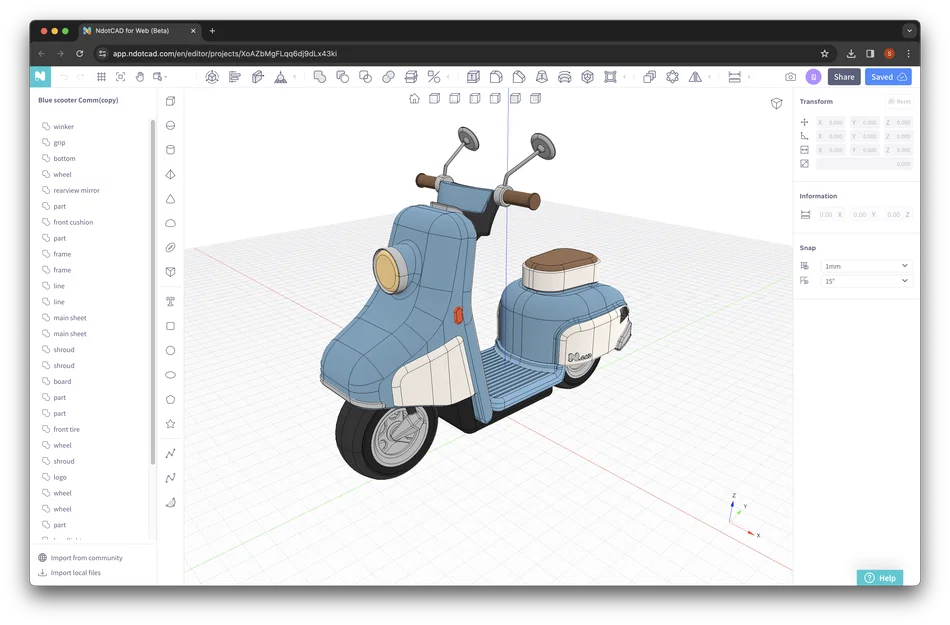Use the intersect boolean tool
Screen dimensions: 950x625
pos(365,77)
